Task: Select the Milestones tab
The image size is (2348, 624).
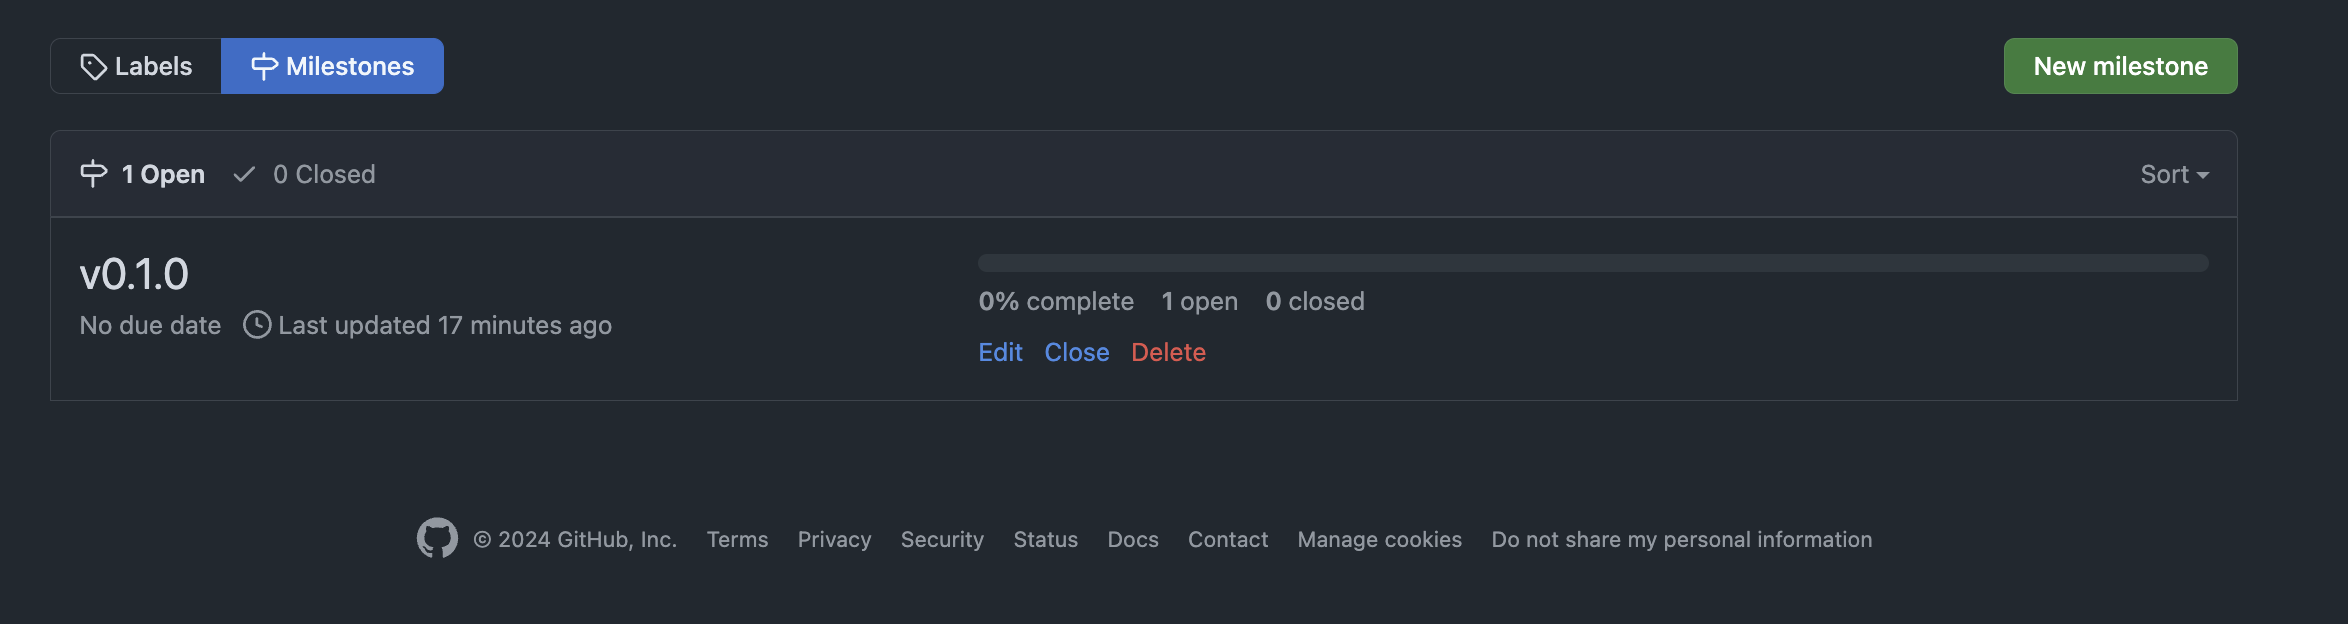Action: 332,66
